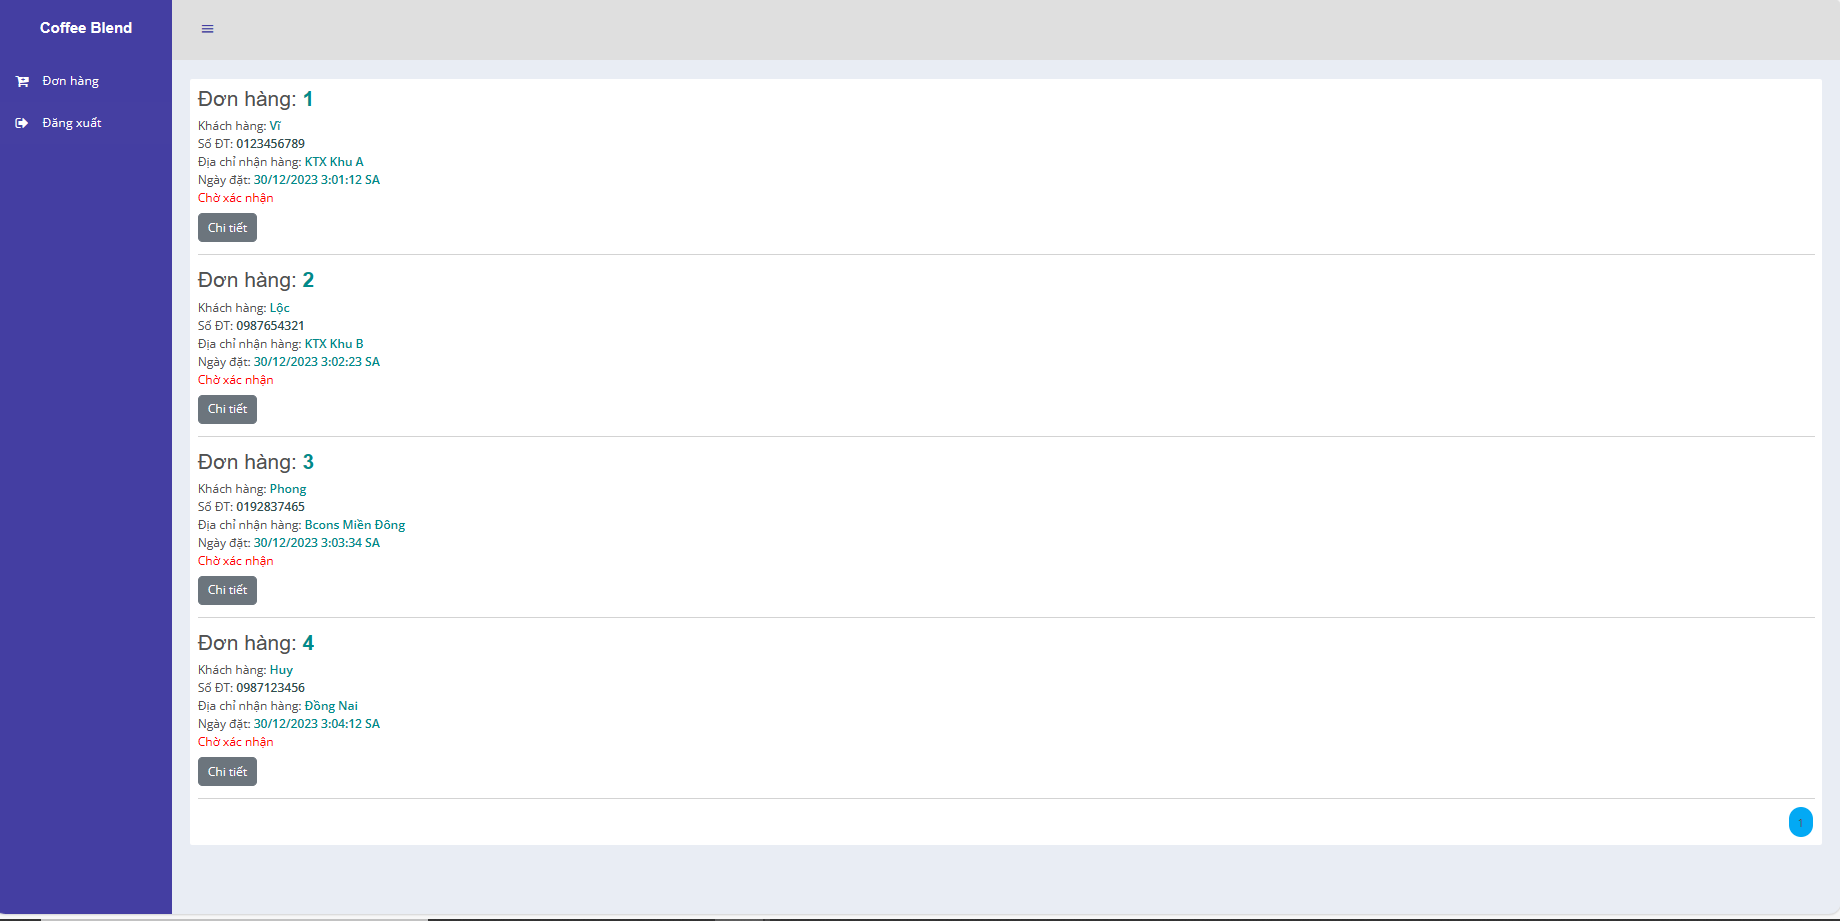The height and width of the screenshot is (921, 1840).
Task: Select Đăng xuất in the sidebar
Action: tap(71, 123)
